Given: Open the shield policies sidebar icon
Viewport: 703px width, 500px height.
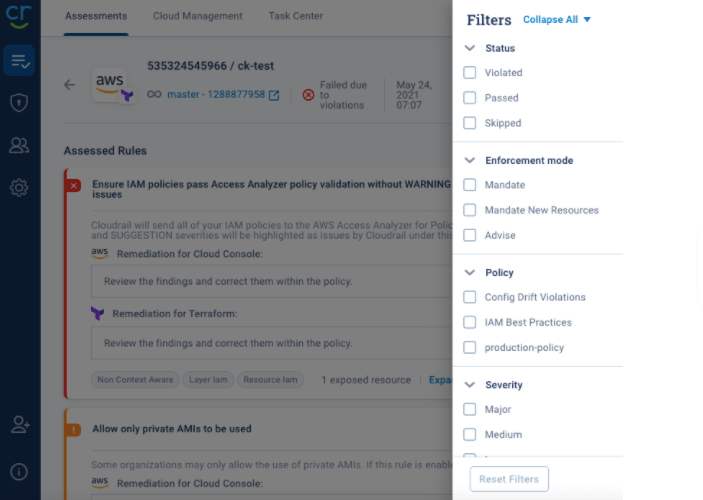Looking at the screenshot, I should tap(19, 102).
